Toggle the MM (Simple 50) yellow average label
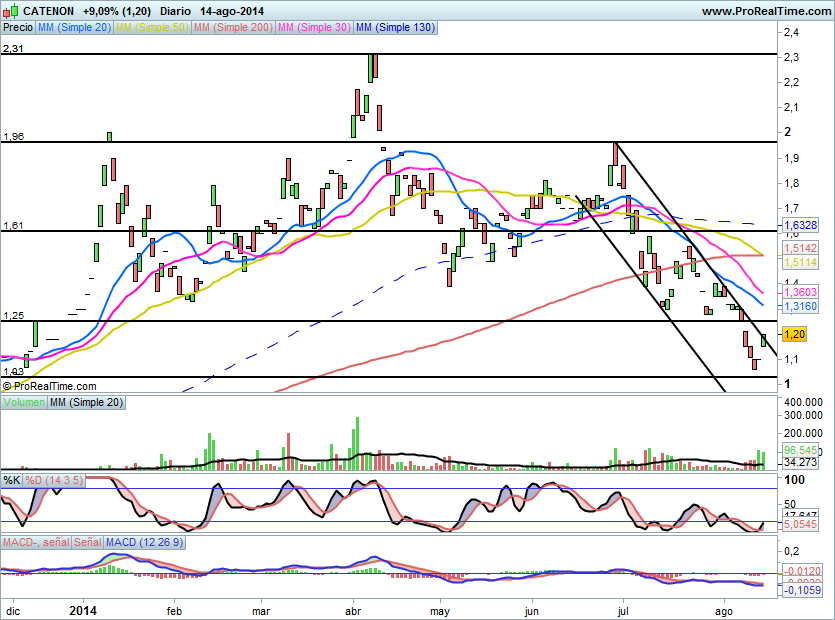The width and height of the screenshot is (835, 620). (153, 28)
